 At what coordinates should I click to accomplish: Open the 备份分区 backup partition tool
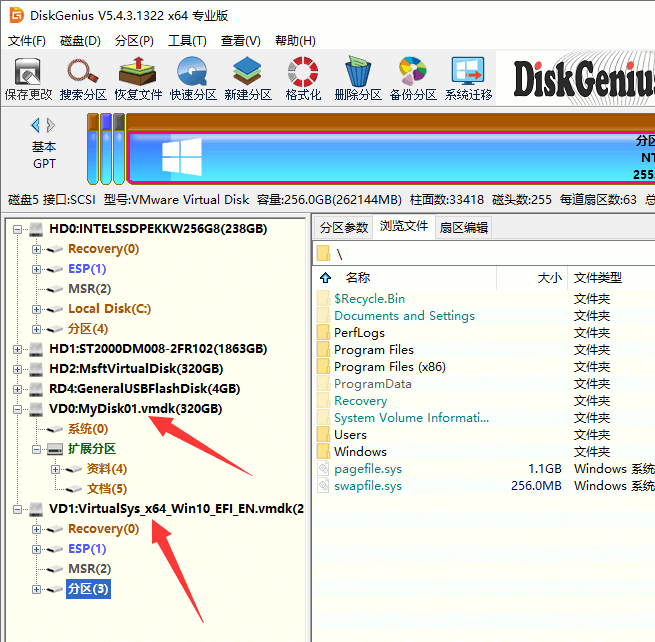tap(413, 79)
